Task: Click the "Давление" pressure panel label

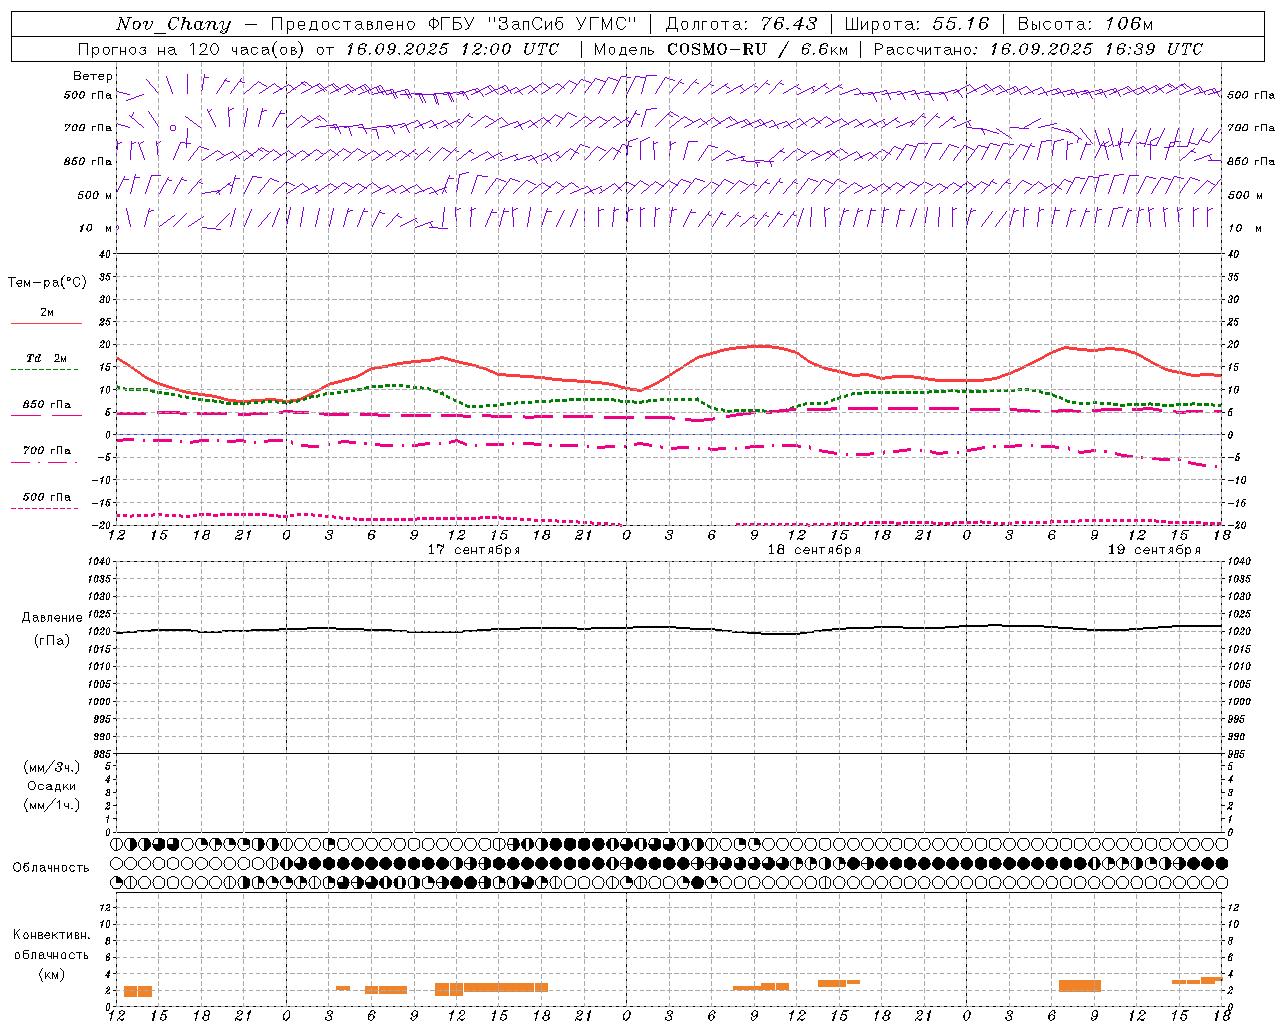Action: pyautogui.click(x=52, y=618)
